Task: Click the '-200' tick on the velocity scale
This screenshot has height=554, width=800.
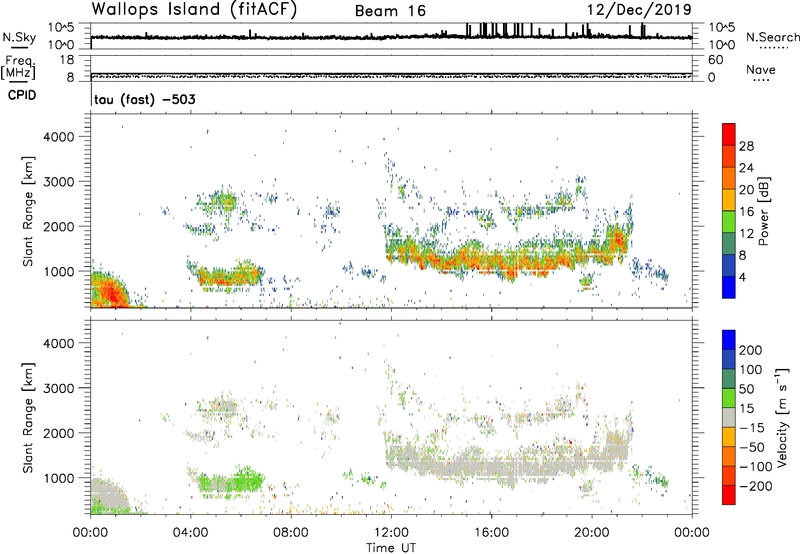Action: (755, 486)
